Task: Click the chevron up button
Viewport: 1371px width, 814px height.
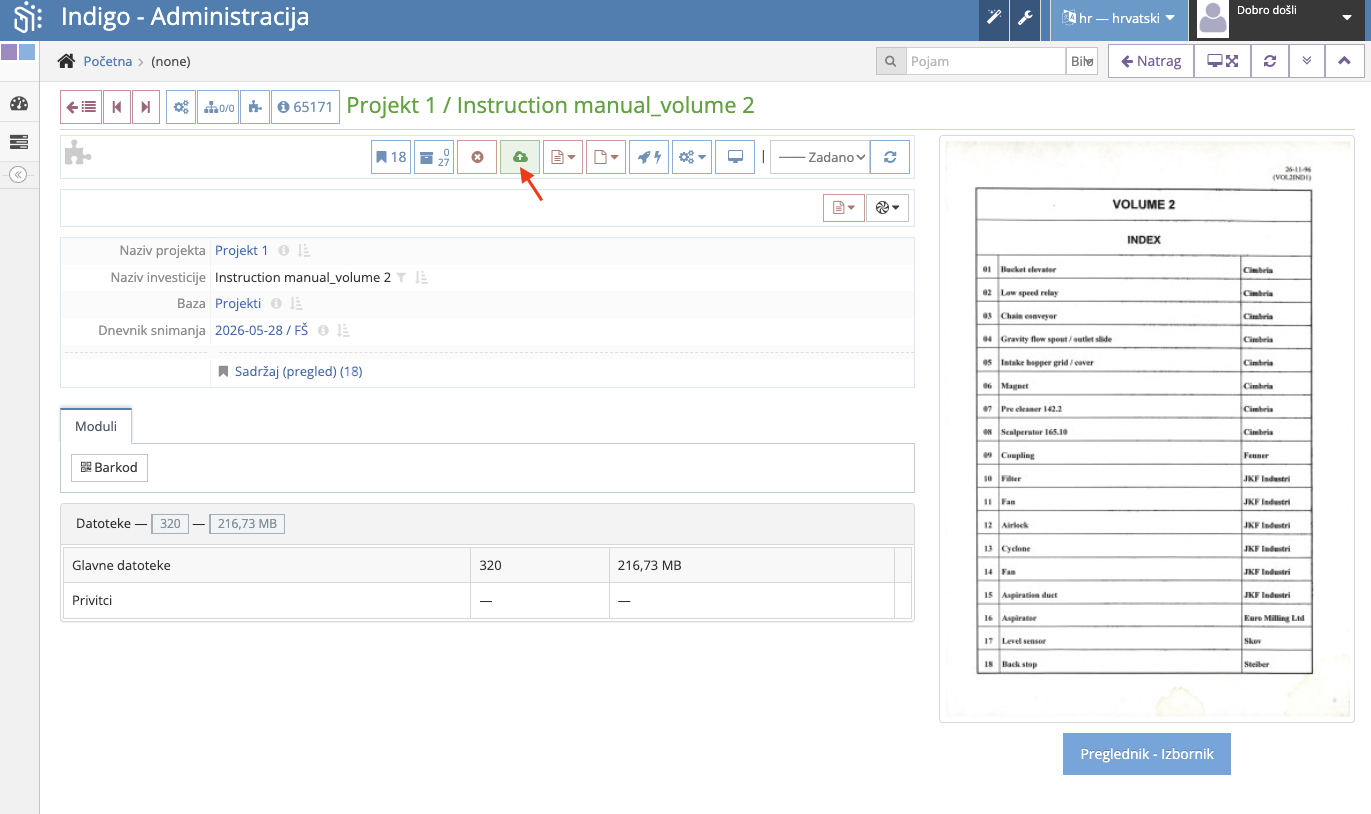Action: click(x=1345, y=61)
